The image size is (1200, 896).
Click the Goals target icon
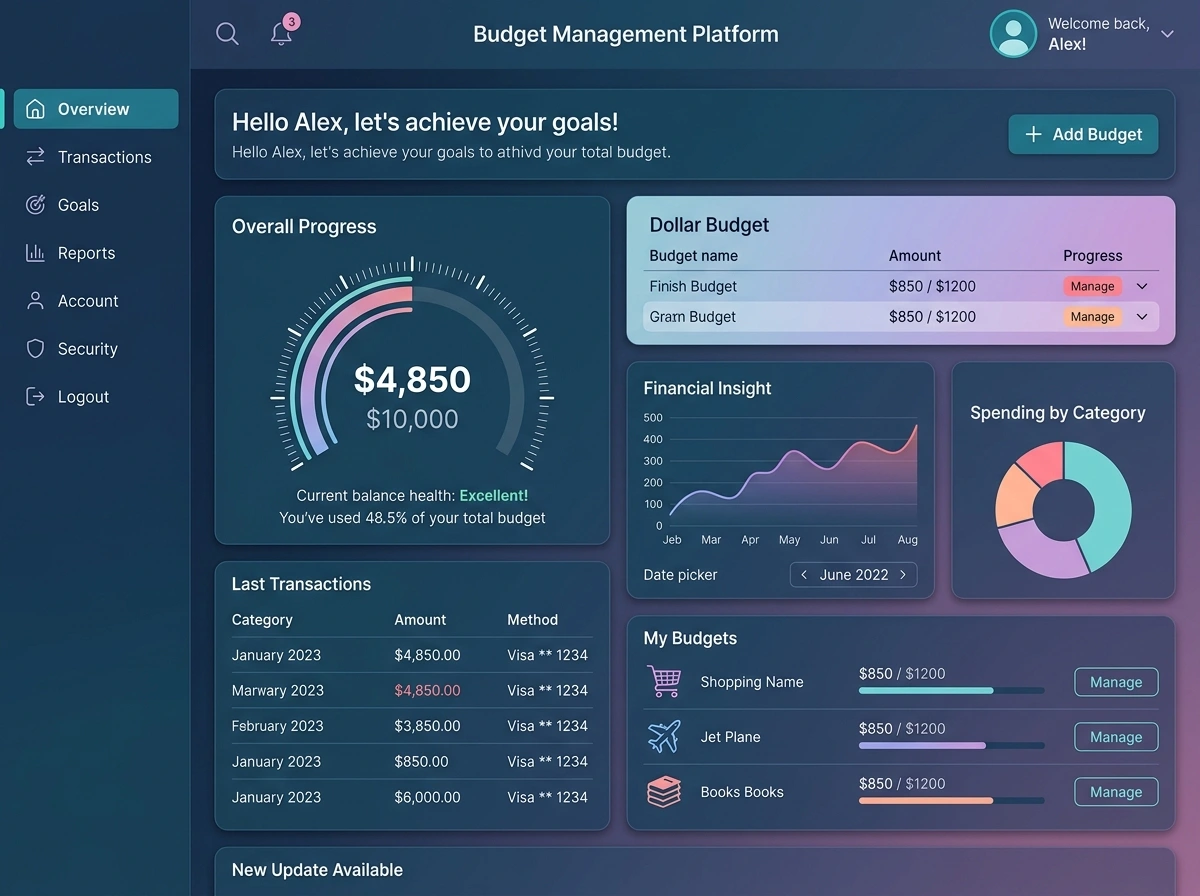click(35, 205)
